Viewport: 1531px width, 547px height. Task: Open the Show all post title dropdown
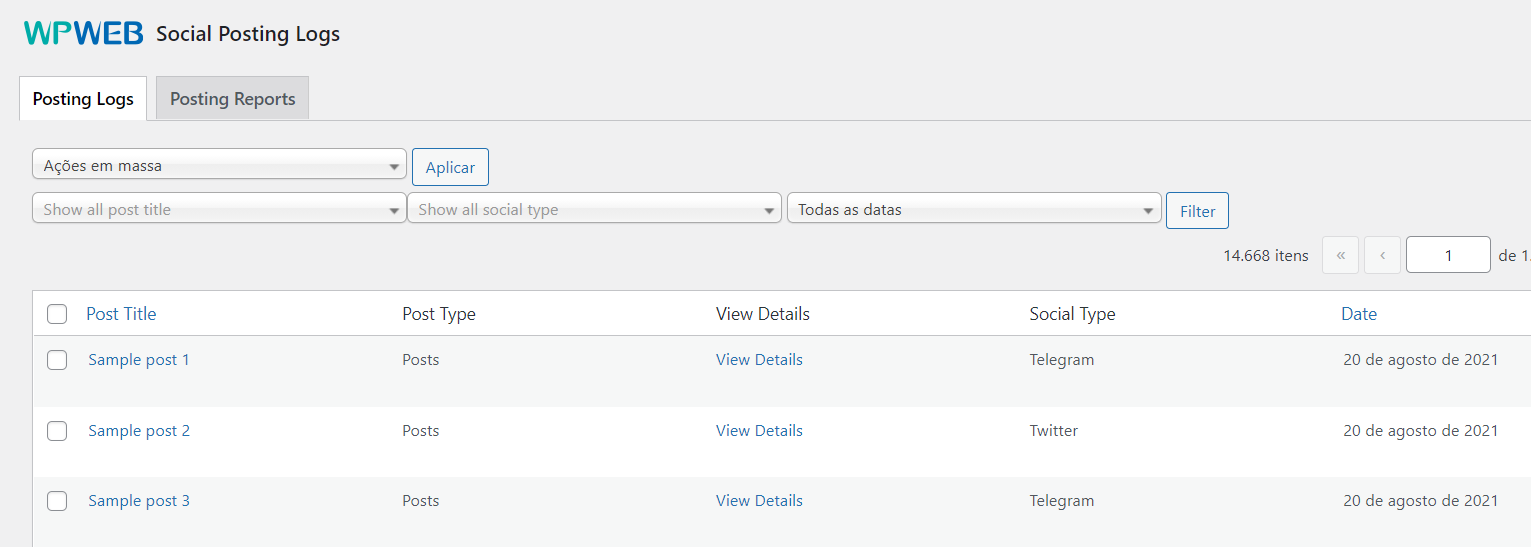219,209
